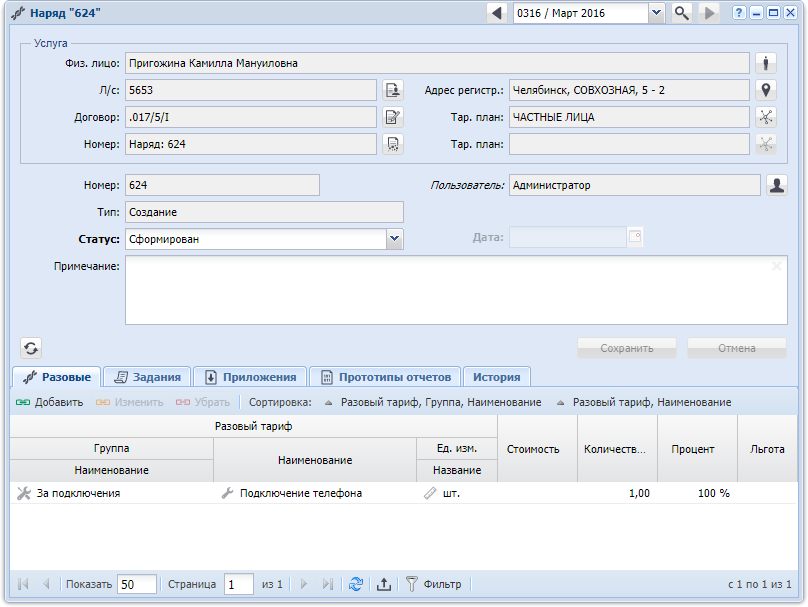Click the За подключения group cell
The width and height of the screenshot is (808, 607).
[x=112, y=493]
